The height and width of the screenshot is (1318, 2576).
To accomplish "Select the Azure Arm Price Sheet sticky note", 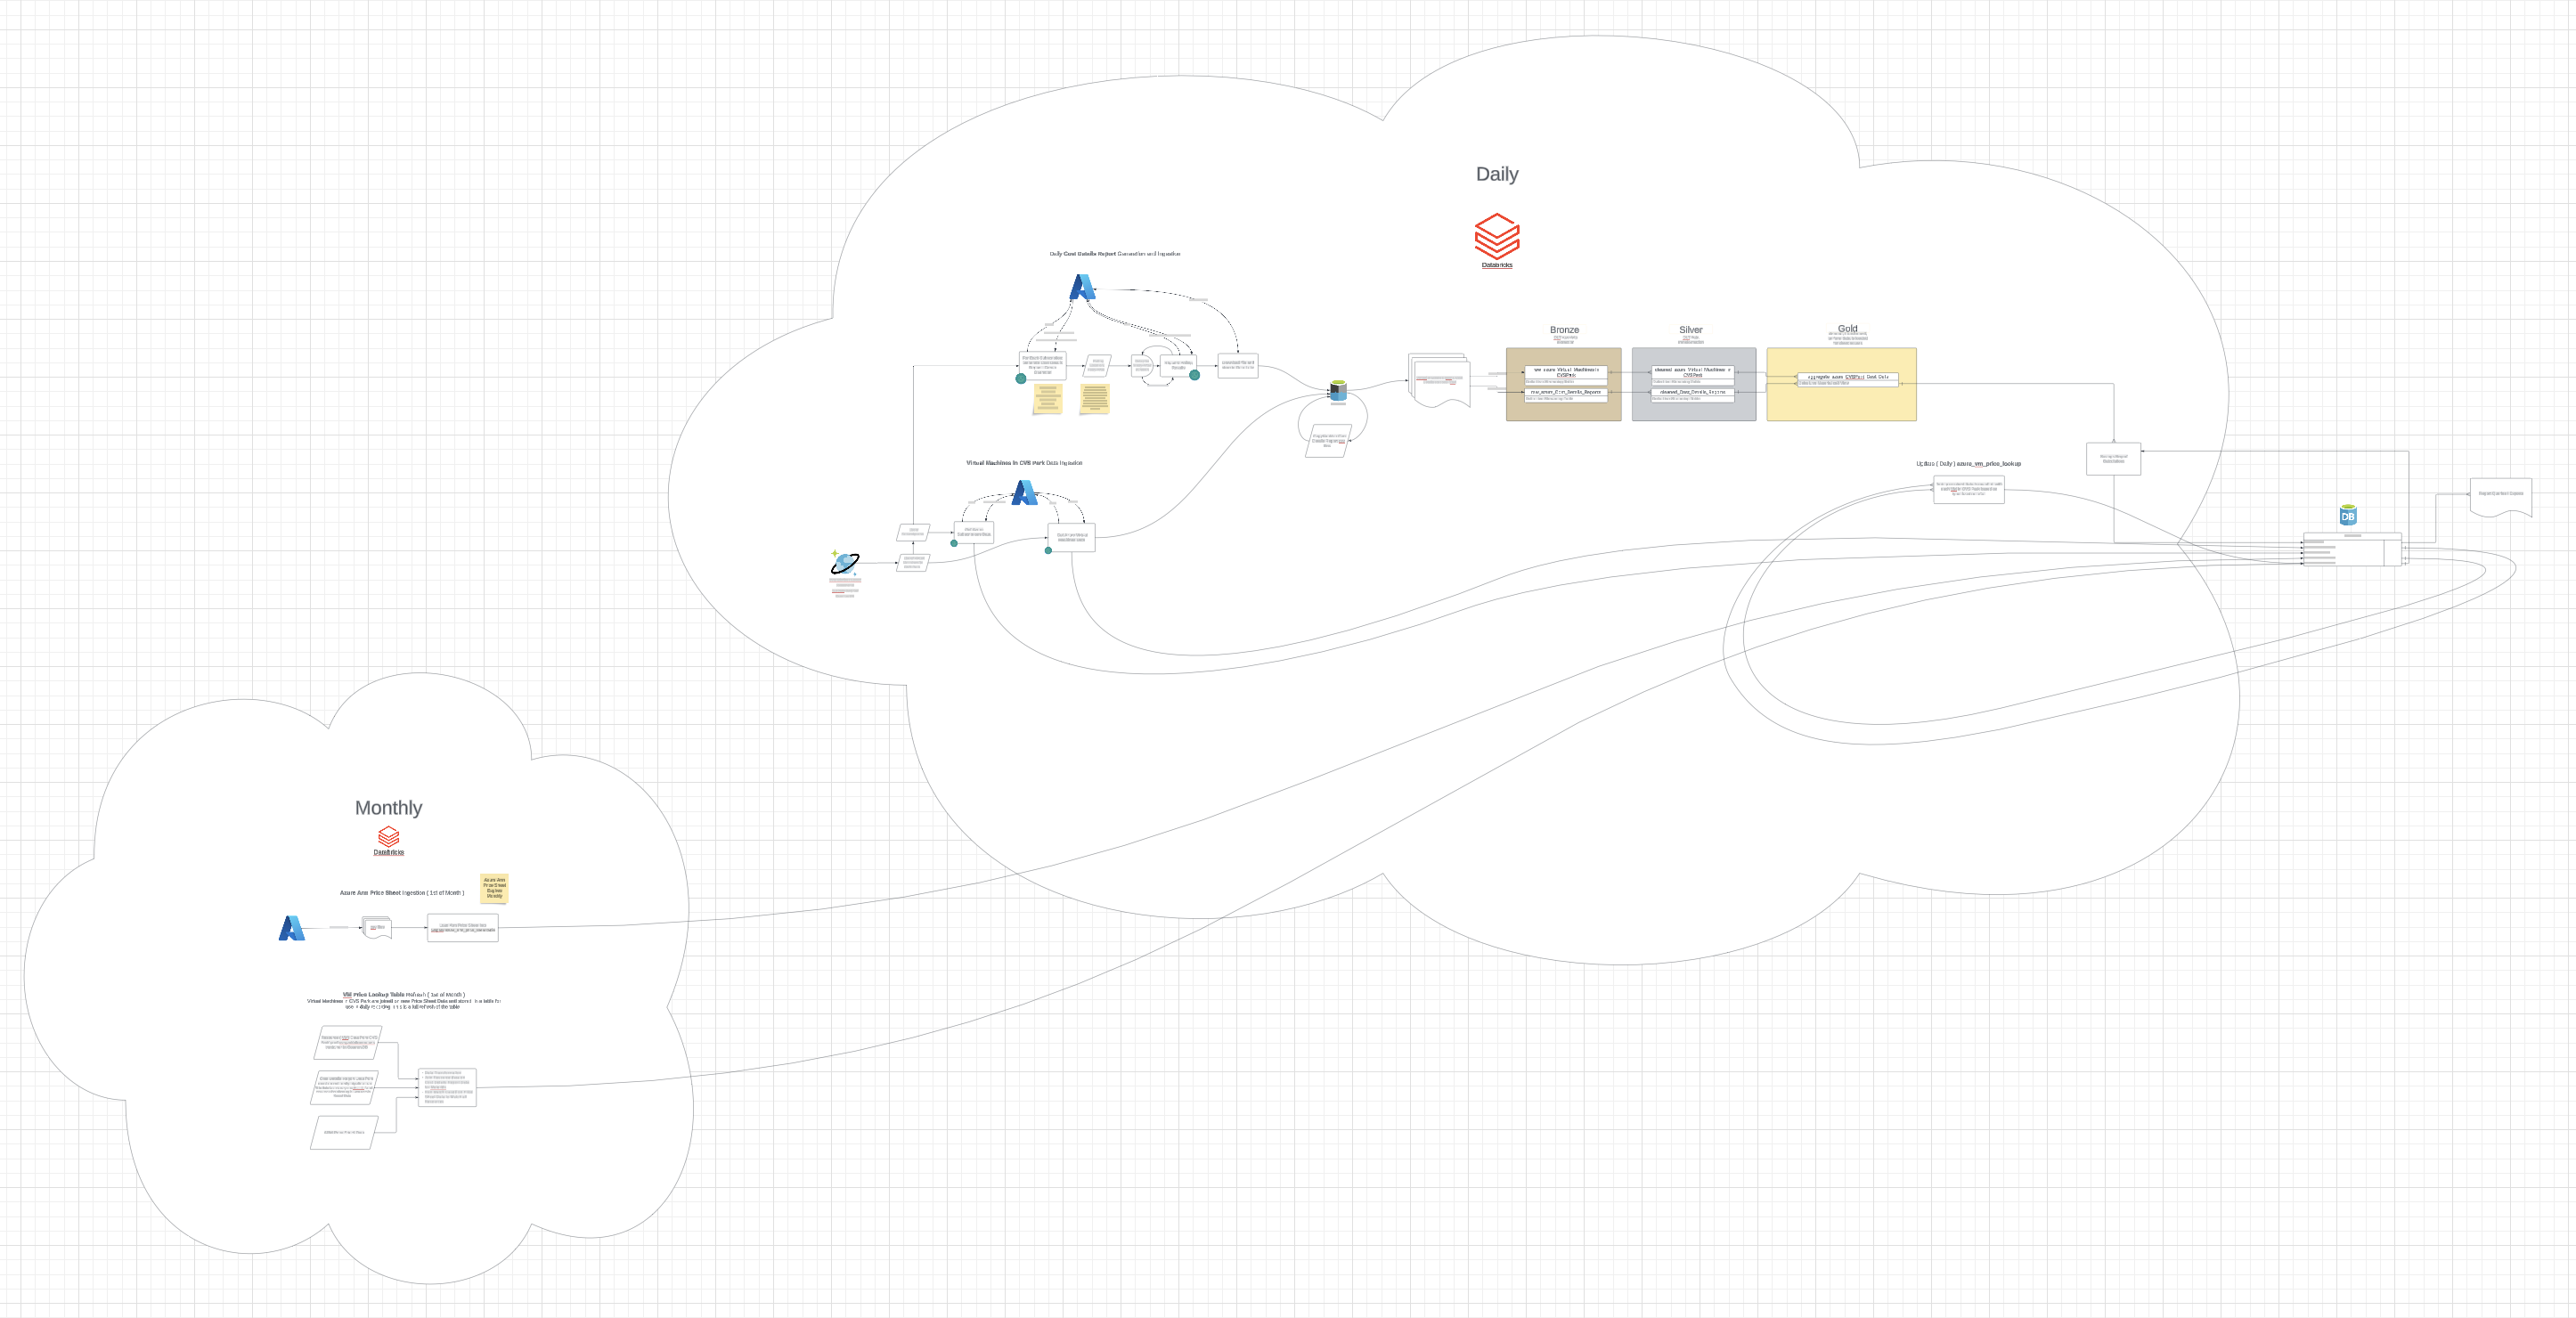I will click(x=494, y=888).
